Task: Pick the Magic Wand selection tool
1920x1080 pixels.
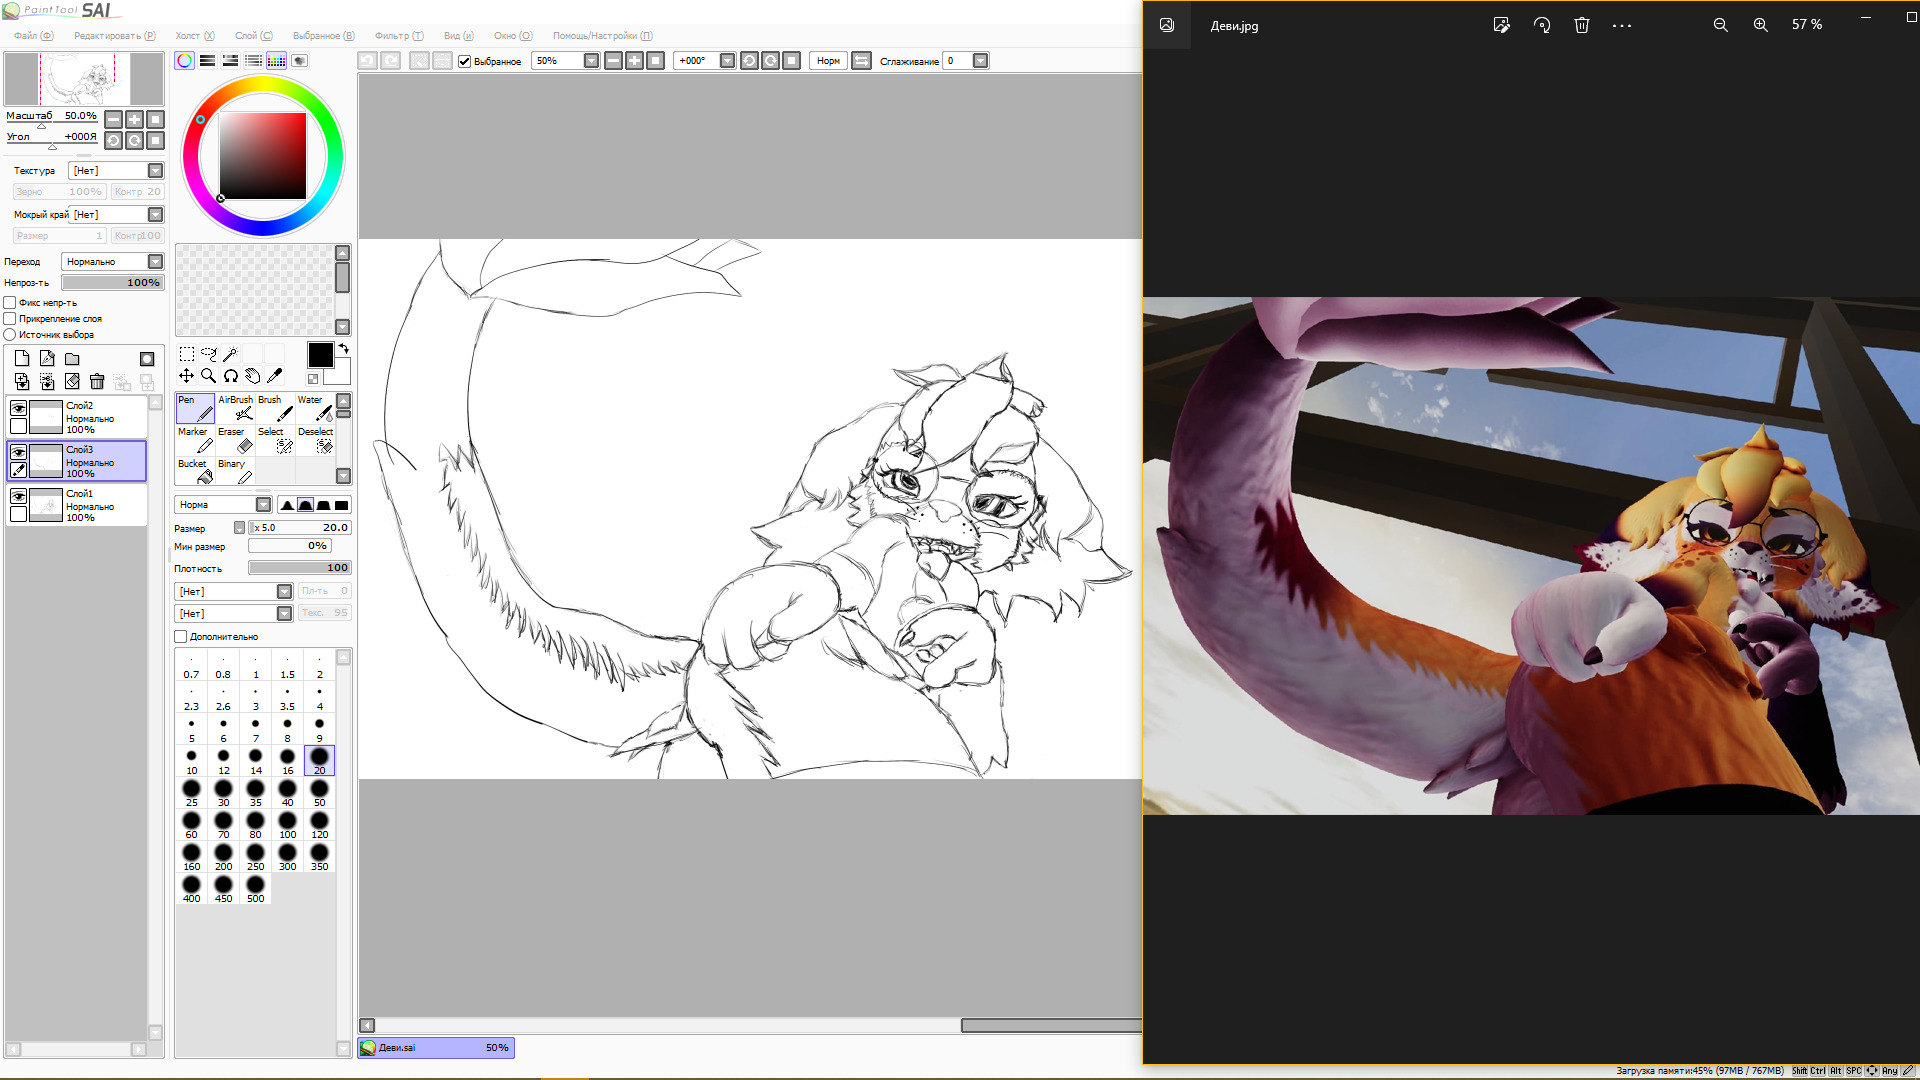Action: tap(230, 354)
